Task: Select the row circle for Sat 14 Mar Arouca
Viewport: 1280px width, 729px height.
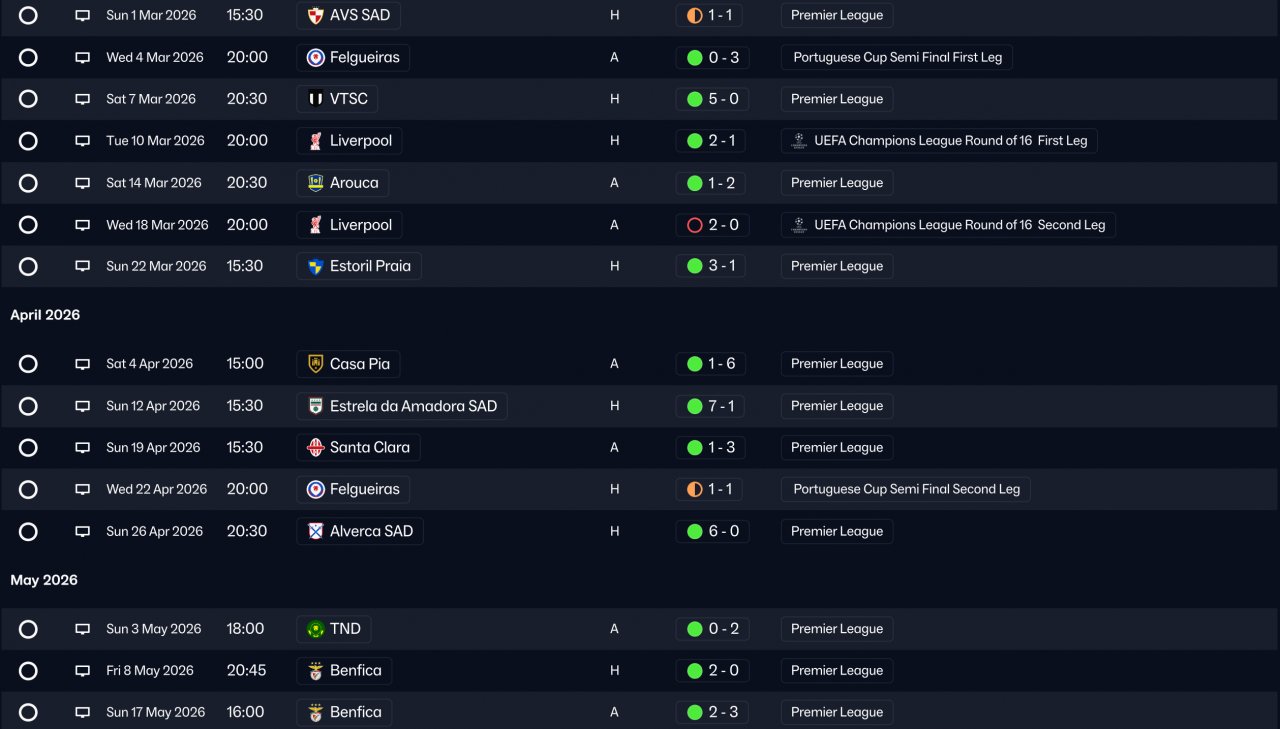Action: [28, 183]
